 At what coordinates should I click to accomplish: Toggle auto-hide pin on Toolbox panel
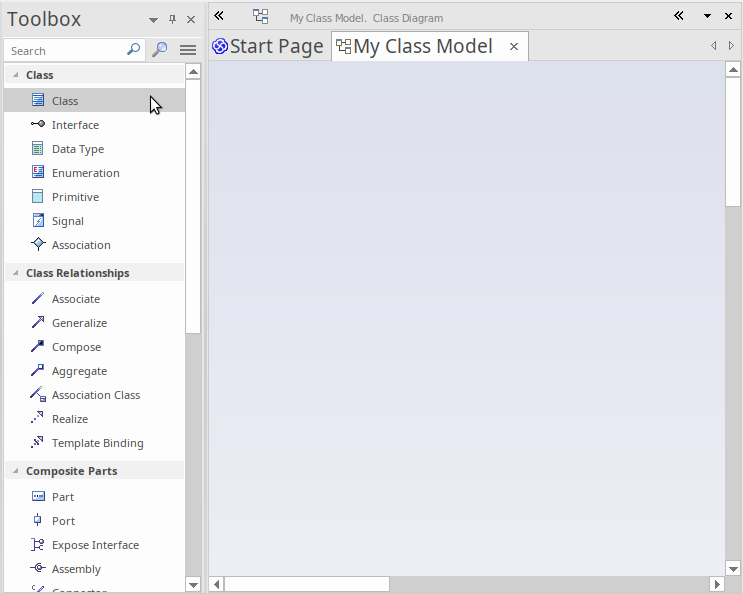pyautogui.click(x=172, y=20)
